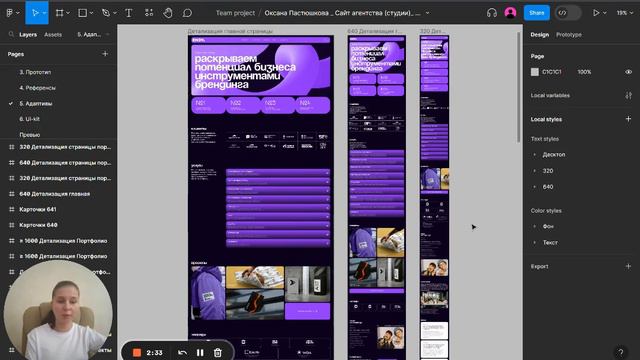Edit page color opacity 100%
The image size is (640, 360).
pos(584,72)
